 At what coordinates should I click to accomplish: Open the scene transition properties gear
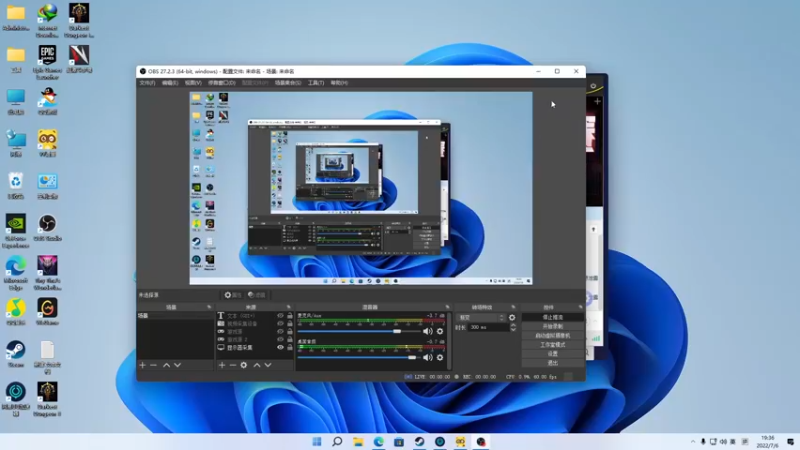[512, 317]
